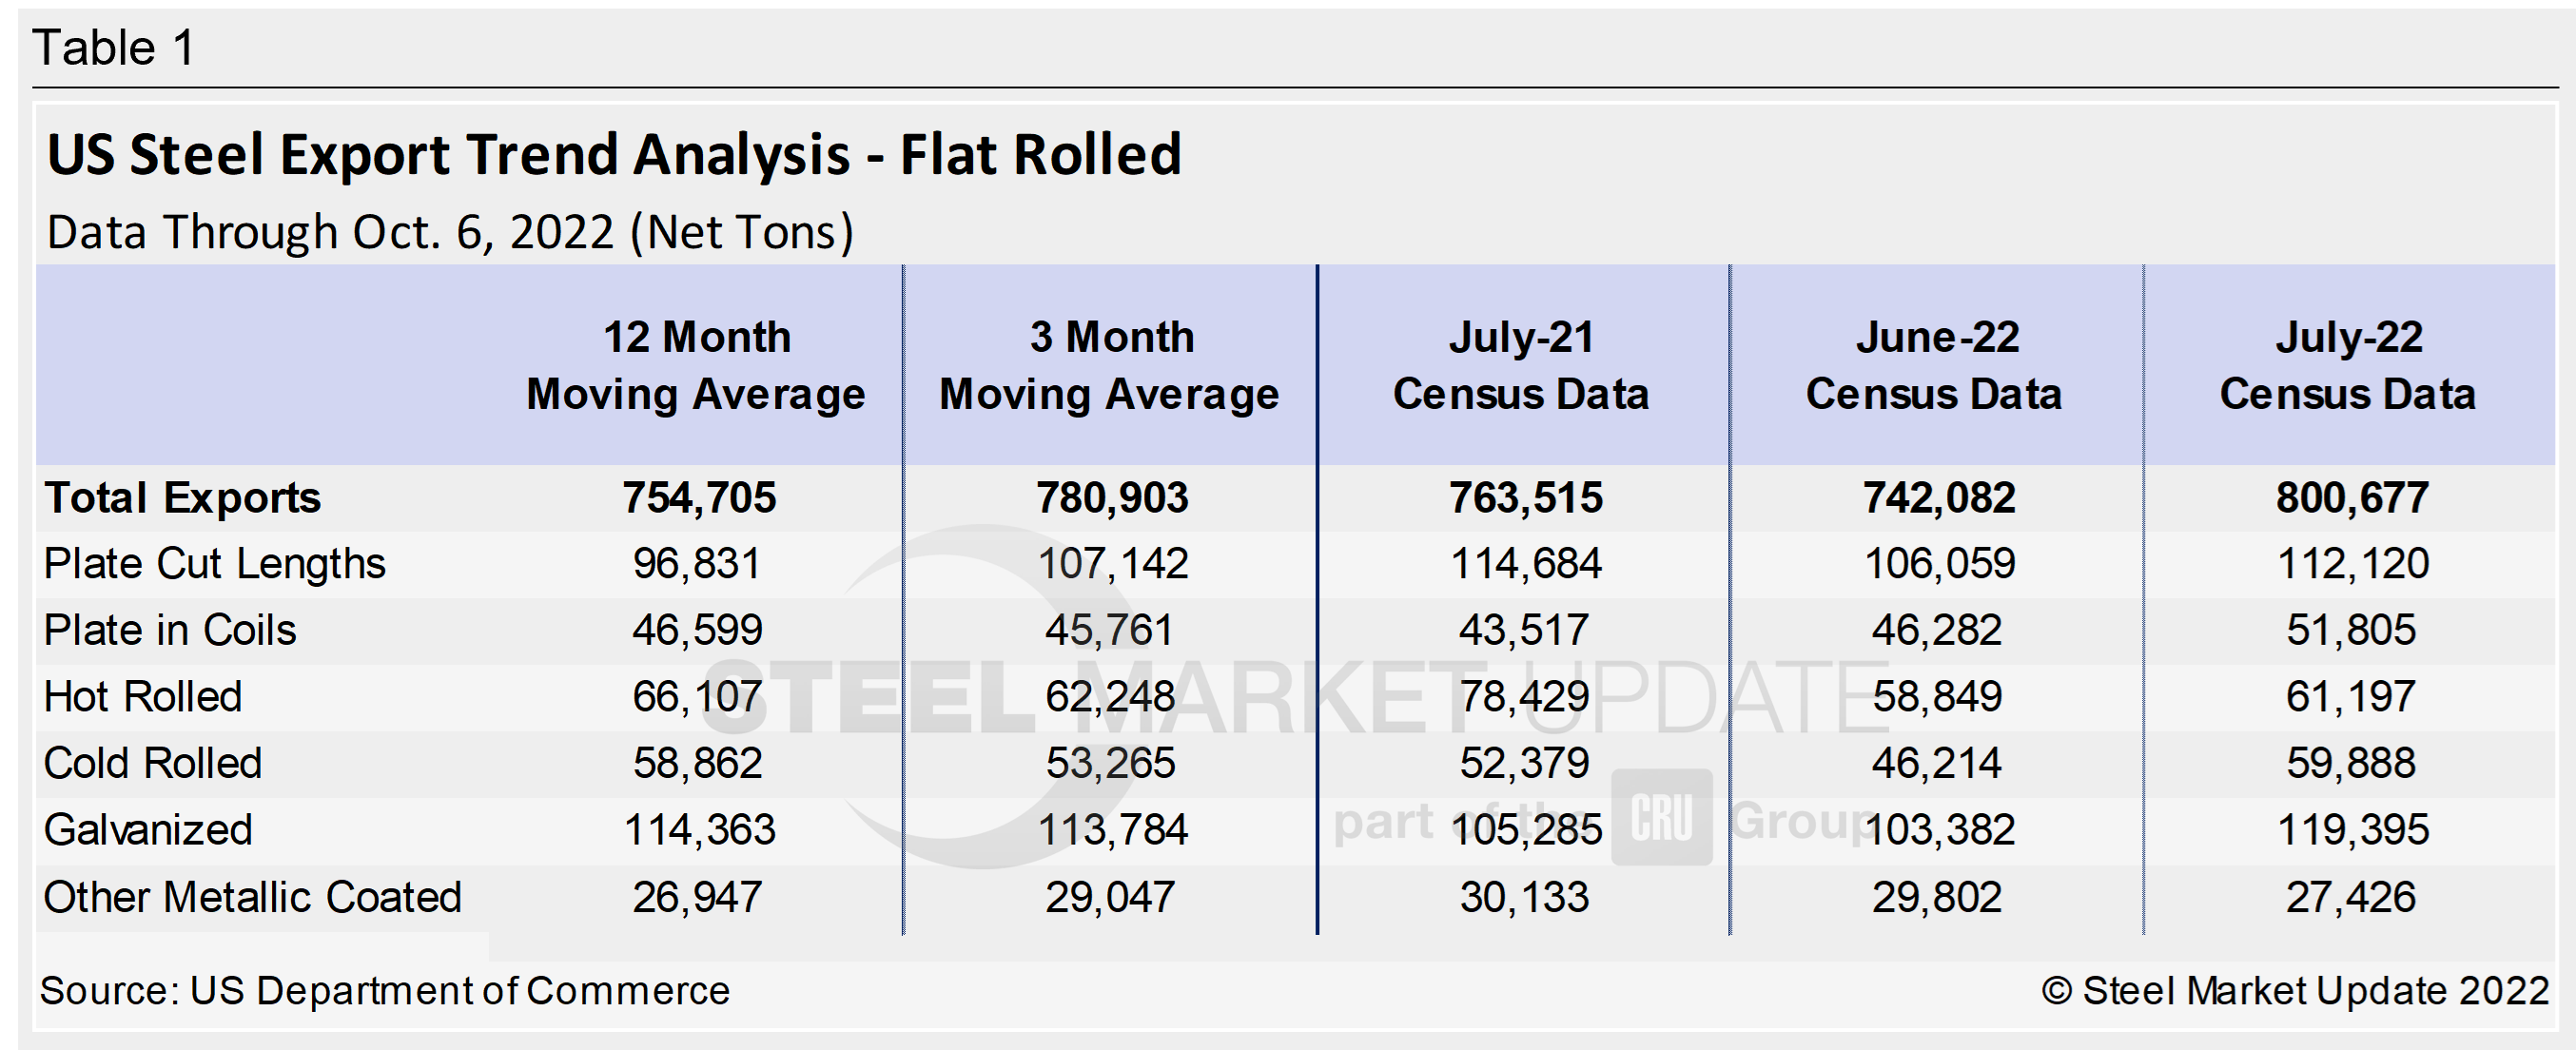Click the Cold Rolled row label
The width and height of the screenshot is (2576, 1050).
152,763
